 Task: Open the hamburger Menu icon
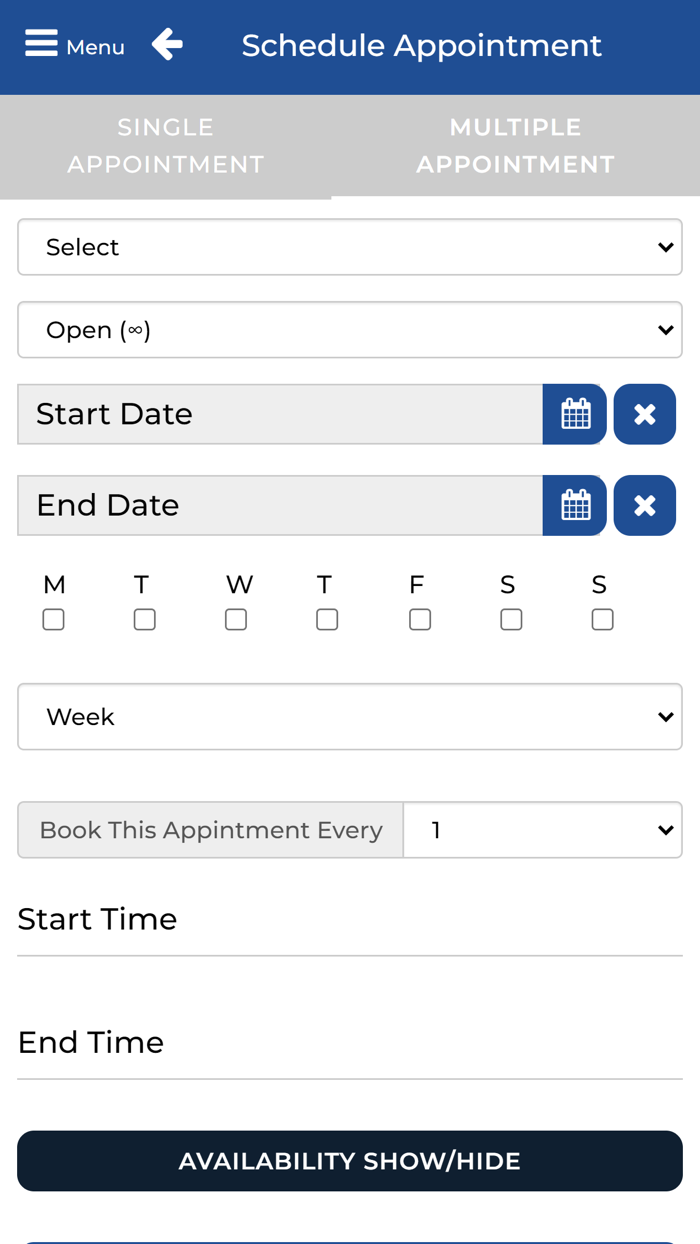click(42, 45)
